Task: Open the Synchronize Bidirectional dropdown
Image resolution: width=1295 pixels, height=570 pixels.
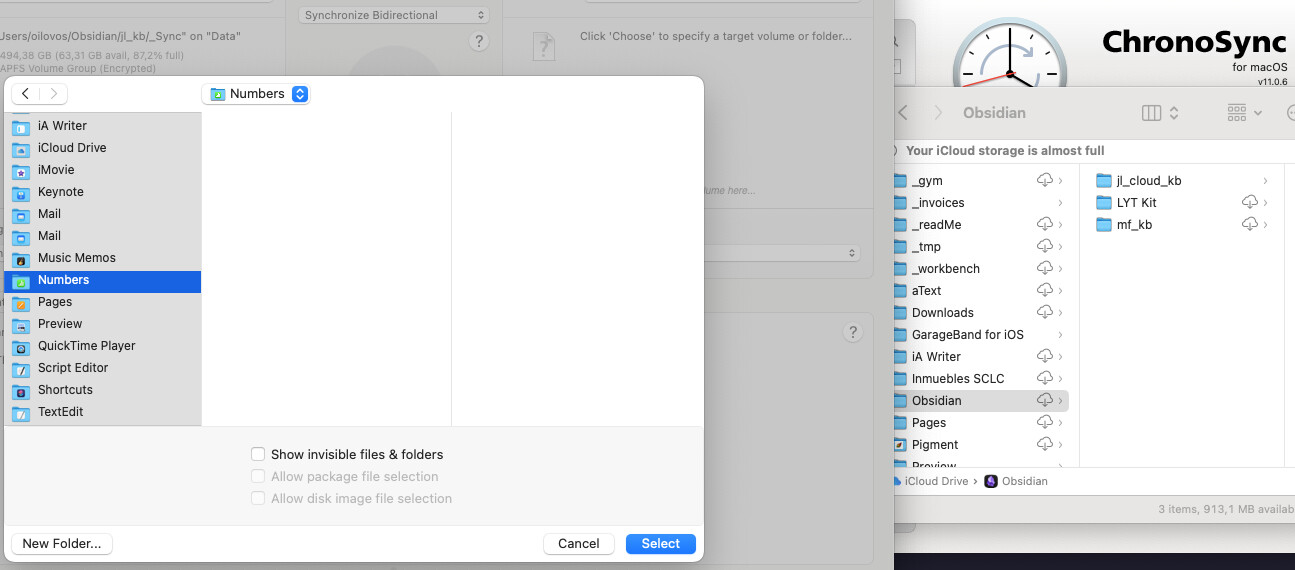Action: pos(394,15)
